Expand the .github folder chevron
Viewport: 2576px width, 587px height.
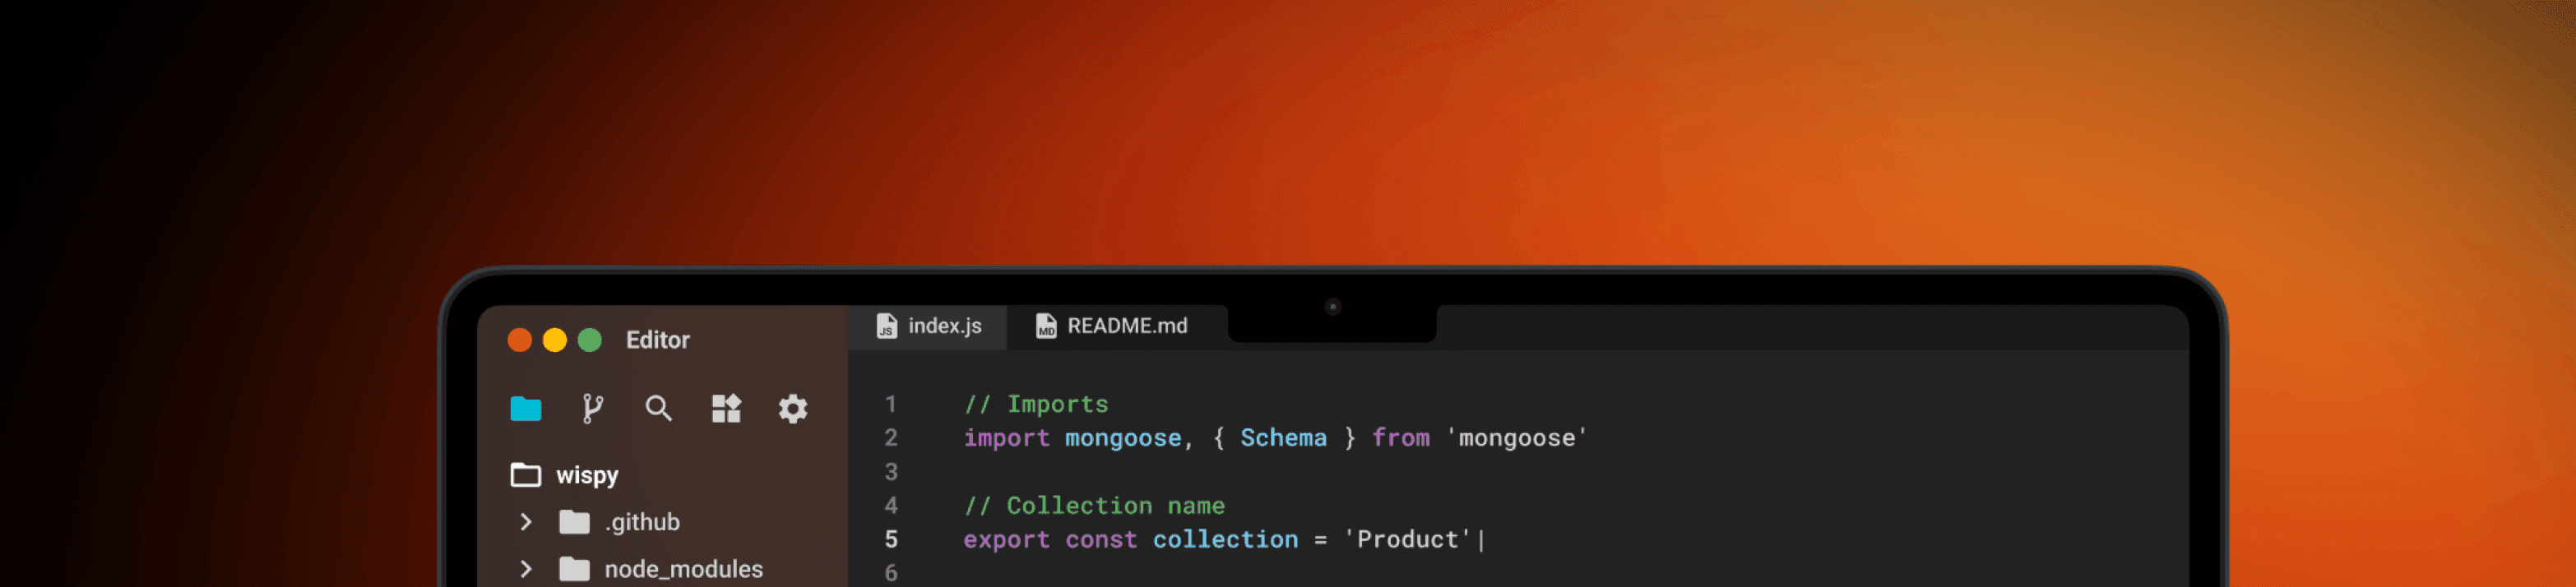526,522
